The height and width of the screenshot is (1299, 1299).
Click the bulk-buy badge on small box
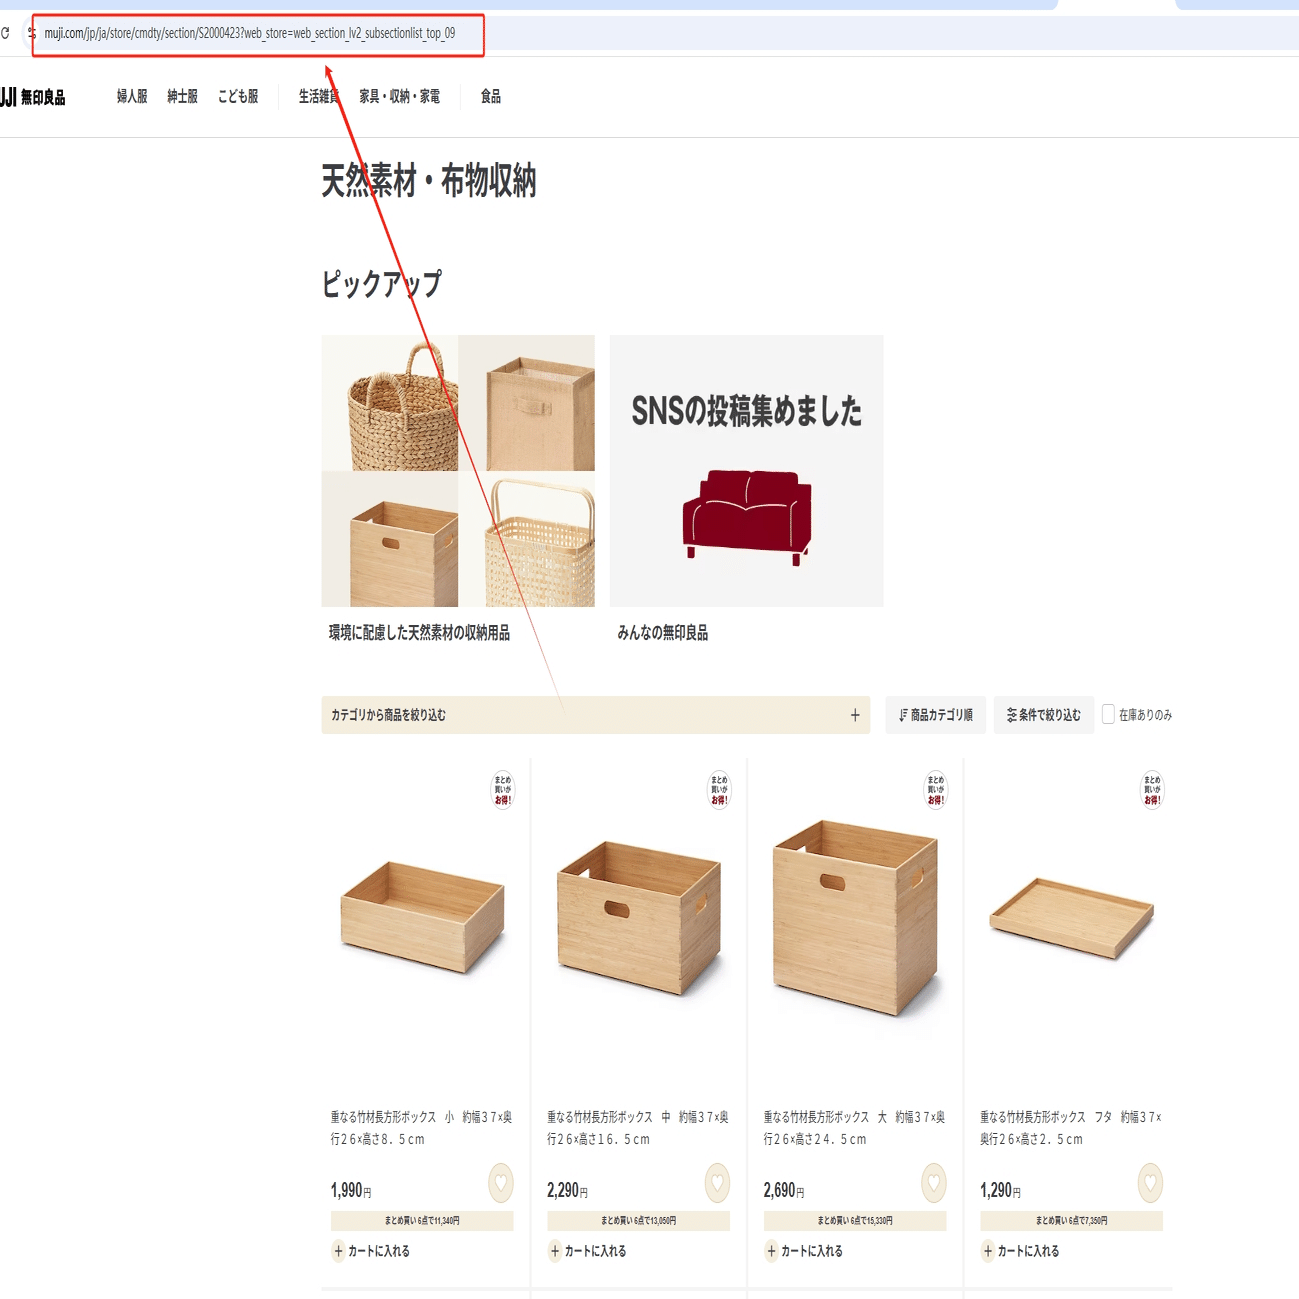click(503, 790)
